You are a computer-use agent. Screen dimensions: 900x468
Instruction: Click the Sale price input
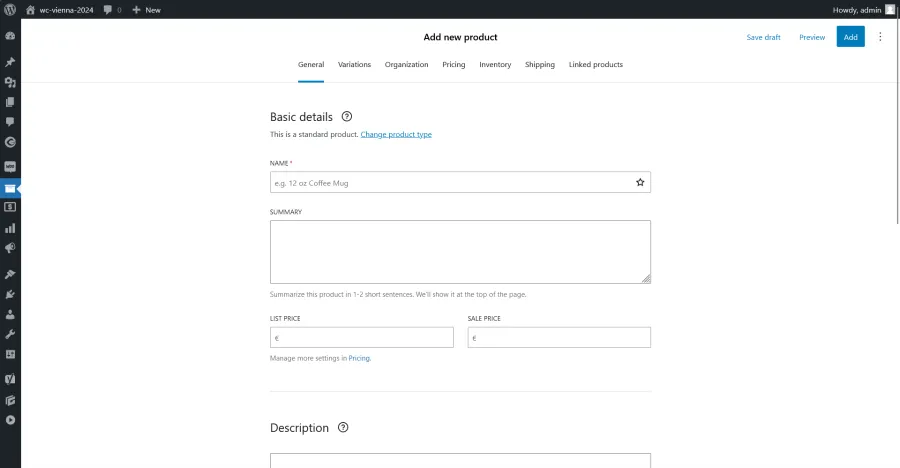[559, 338]
